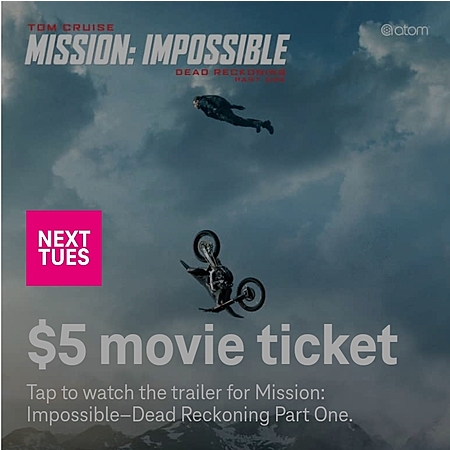The width and height of the screenshot is (450, 450).
Task: Click the word ticket in headline
Action: click(327, 345)
